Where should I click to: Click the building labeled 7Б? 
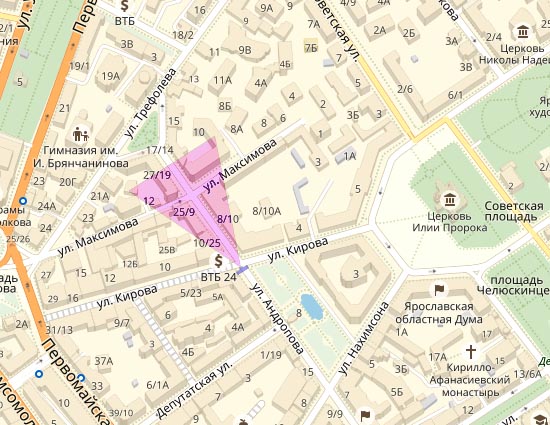point(311,46)
